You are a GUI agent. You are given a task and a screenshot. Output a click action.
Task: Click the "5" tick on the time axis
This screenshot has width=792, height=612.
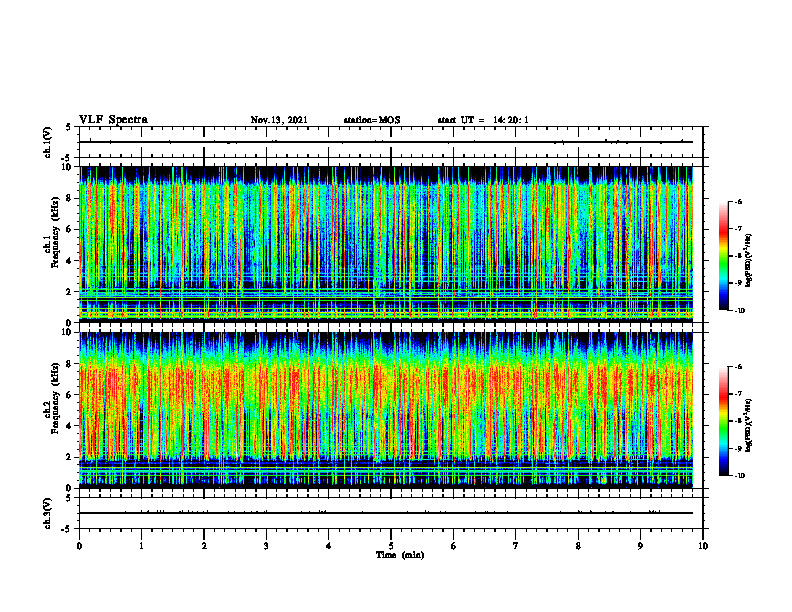click(391, 546)
